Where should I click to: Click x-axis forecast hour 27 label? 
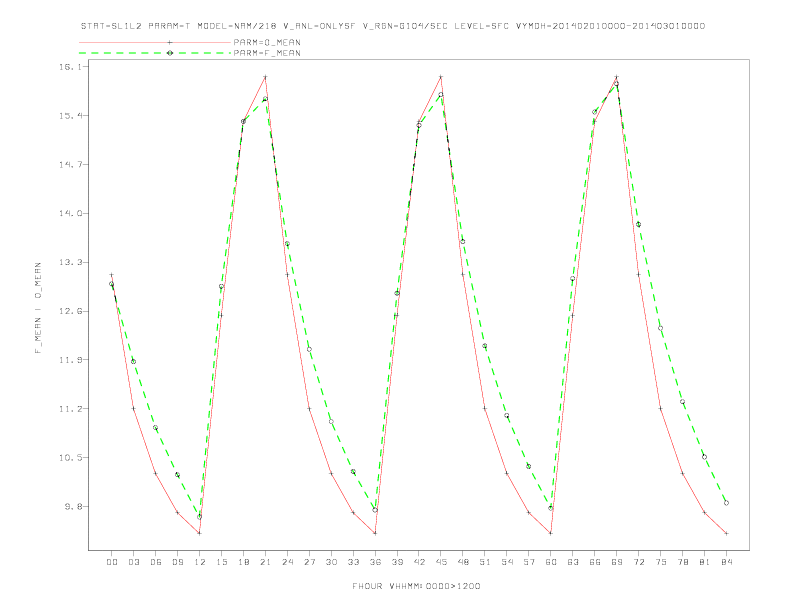point(309,562)
